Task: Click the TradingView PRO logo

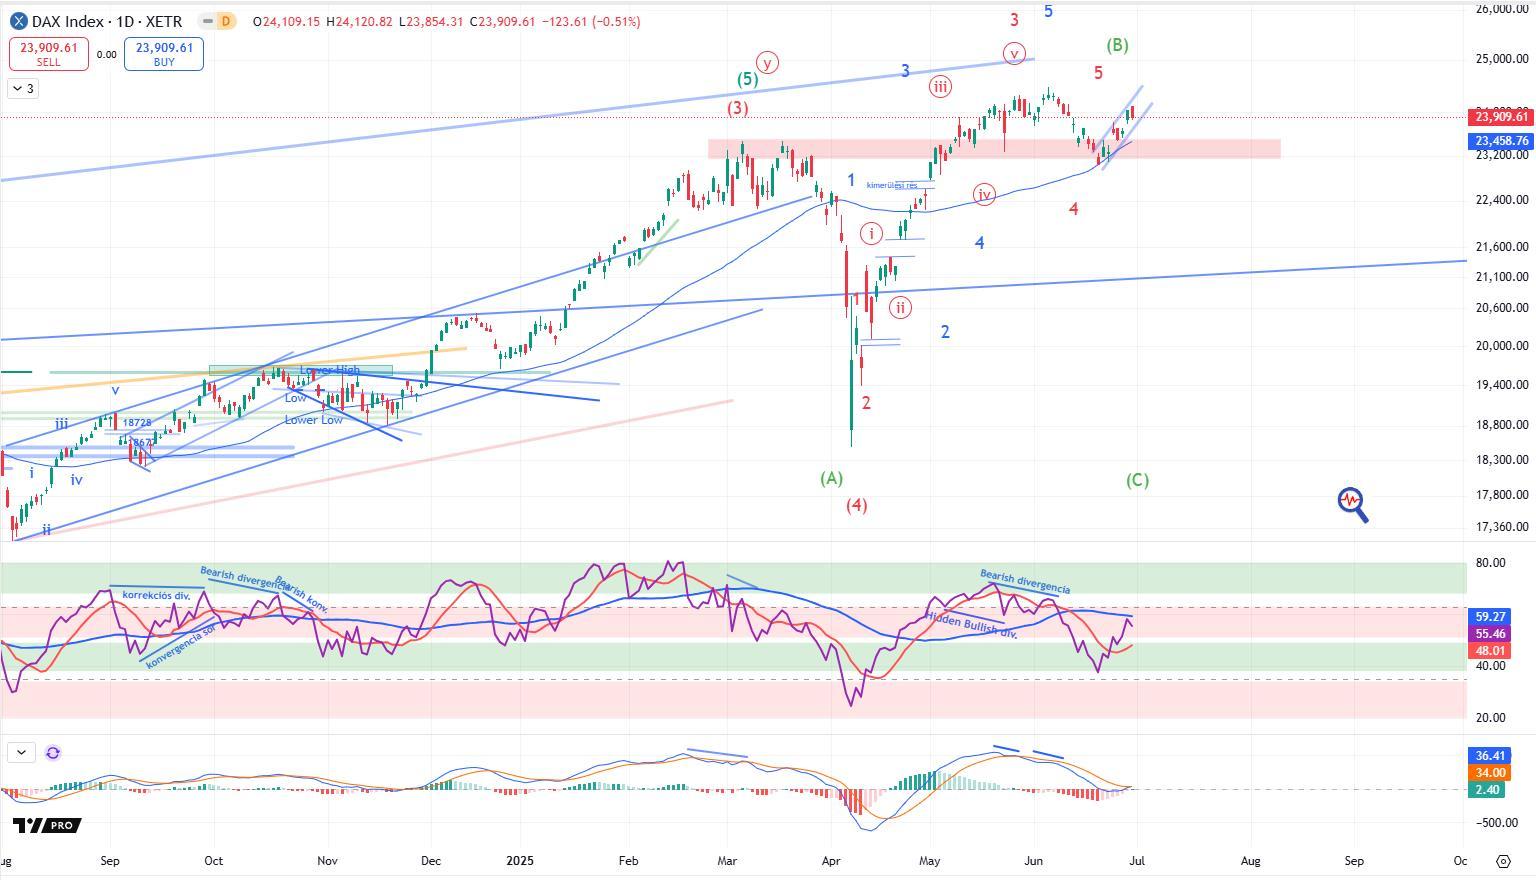Action: (x=46, y=825)
